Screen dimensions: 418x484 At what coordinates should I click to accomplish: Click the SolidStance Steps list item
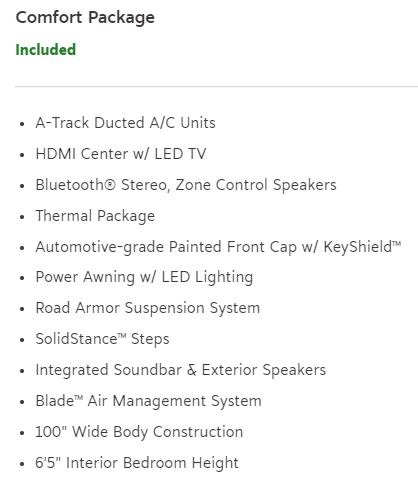[x=102, y=339]
